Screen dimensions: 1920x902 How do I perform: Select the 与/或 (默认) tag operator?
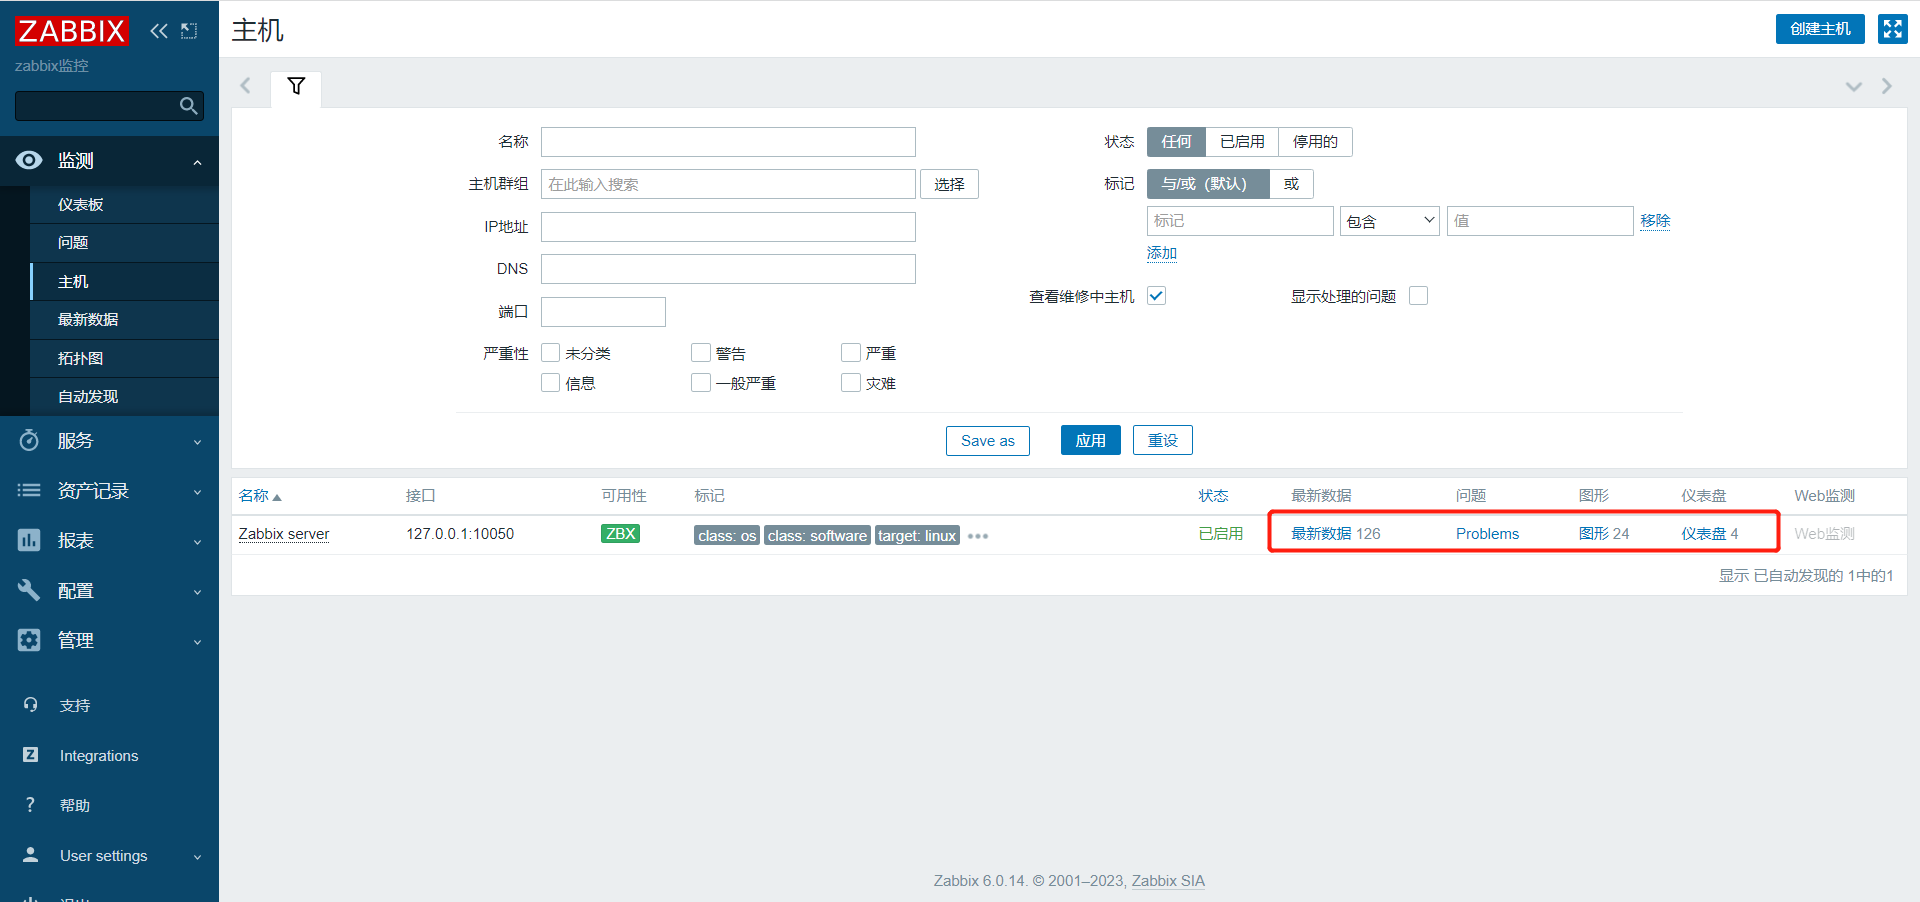pos(1208,184)
